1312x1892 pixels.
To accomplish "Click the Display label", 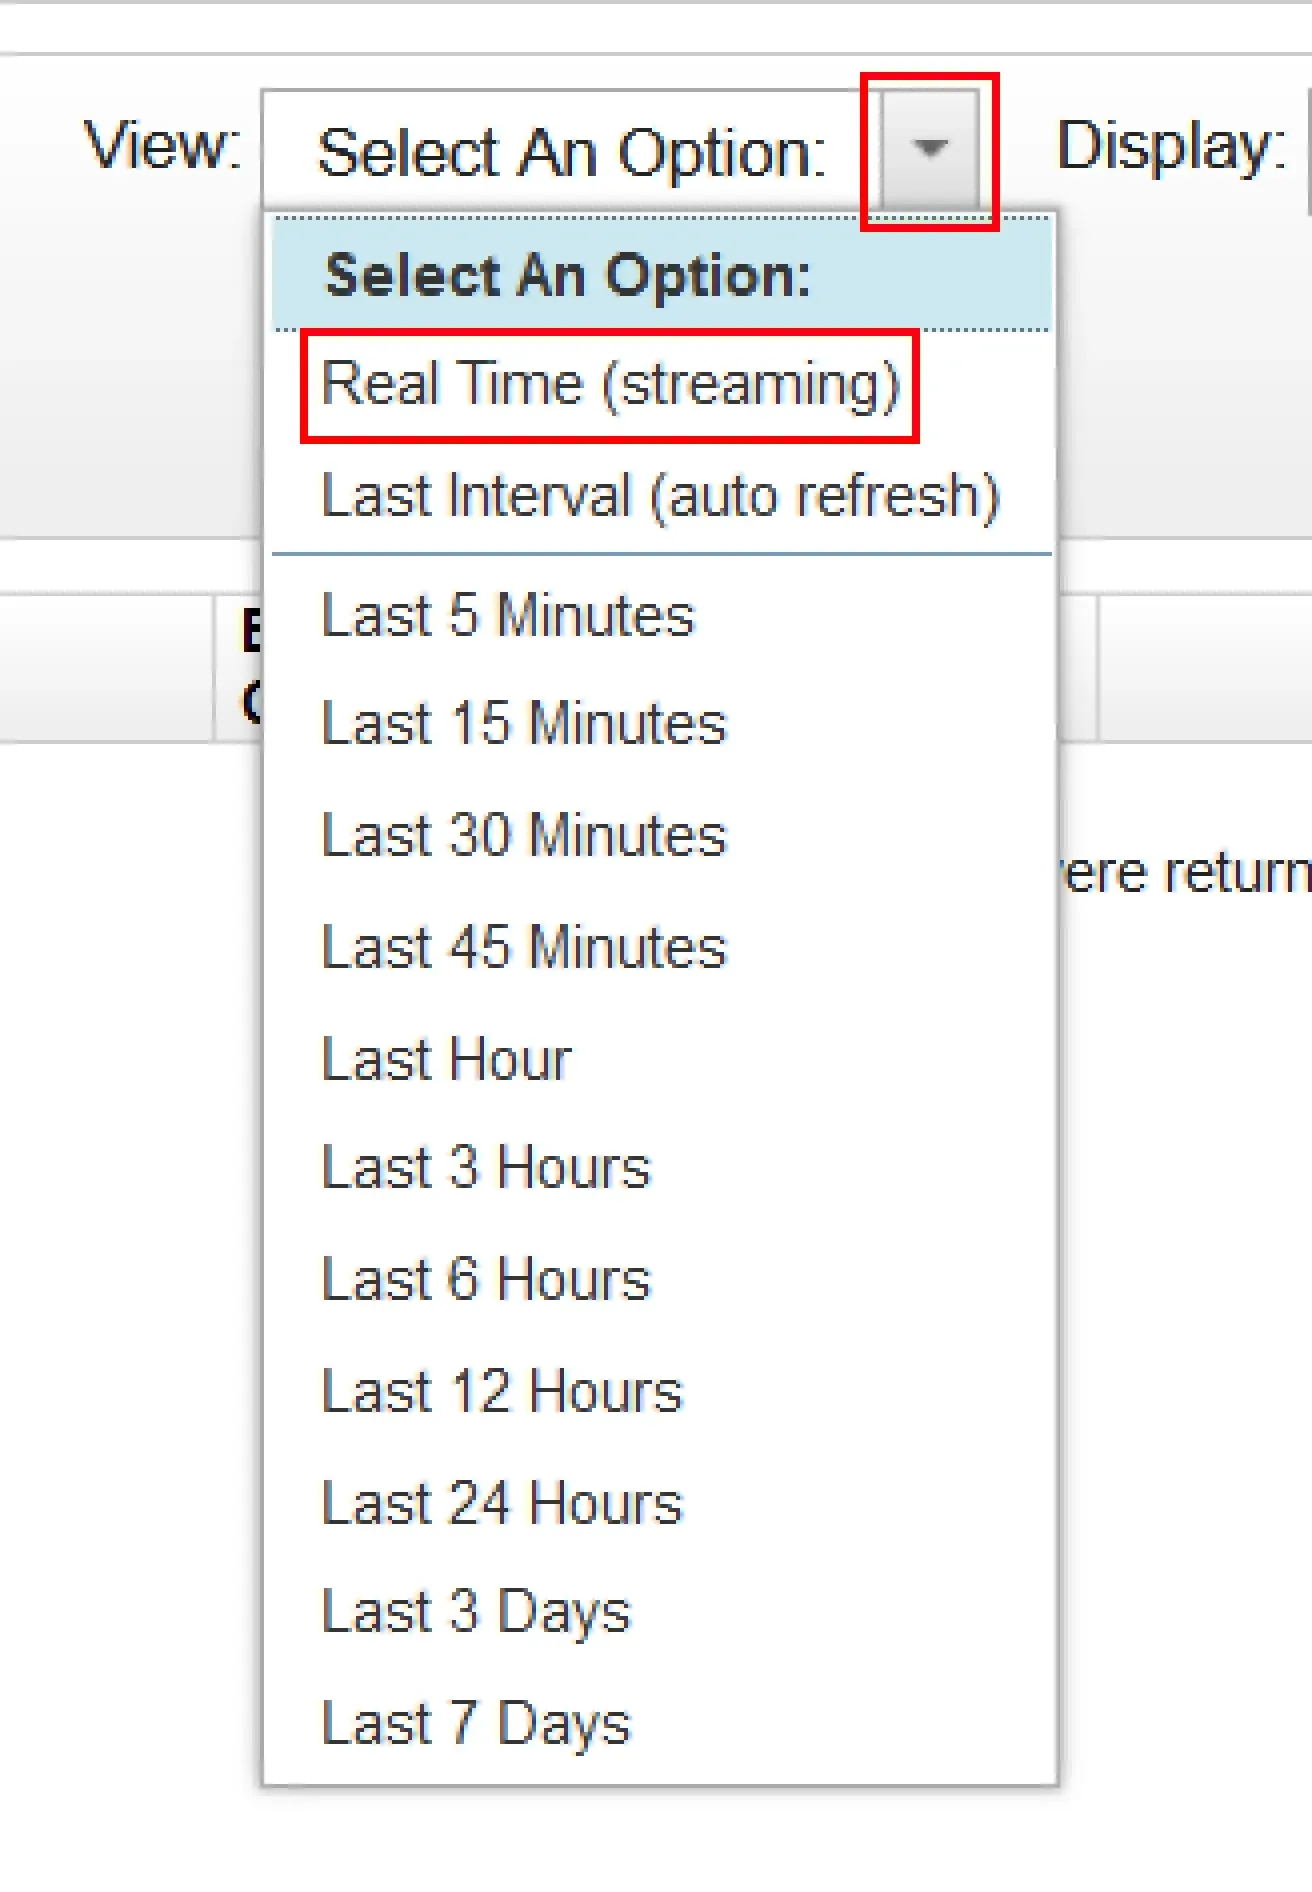I will point(1171,147).
